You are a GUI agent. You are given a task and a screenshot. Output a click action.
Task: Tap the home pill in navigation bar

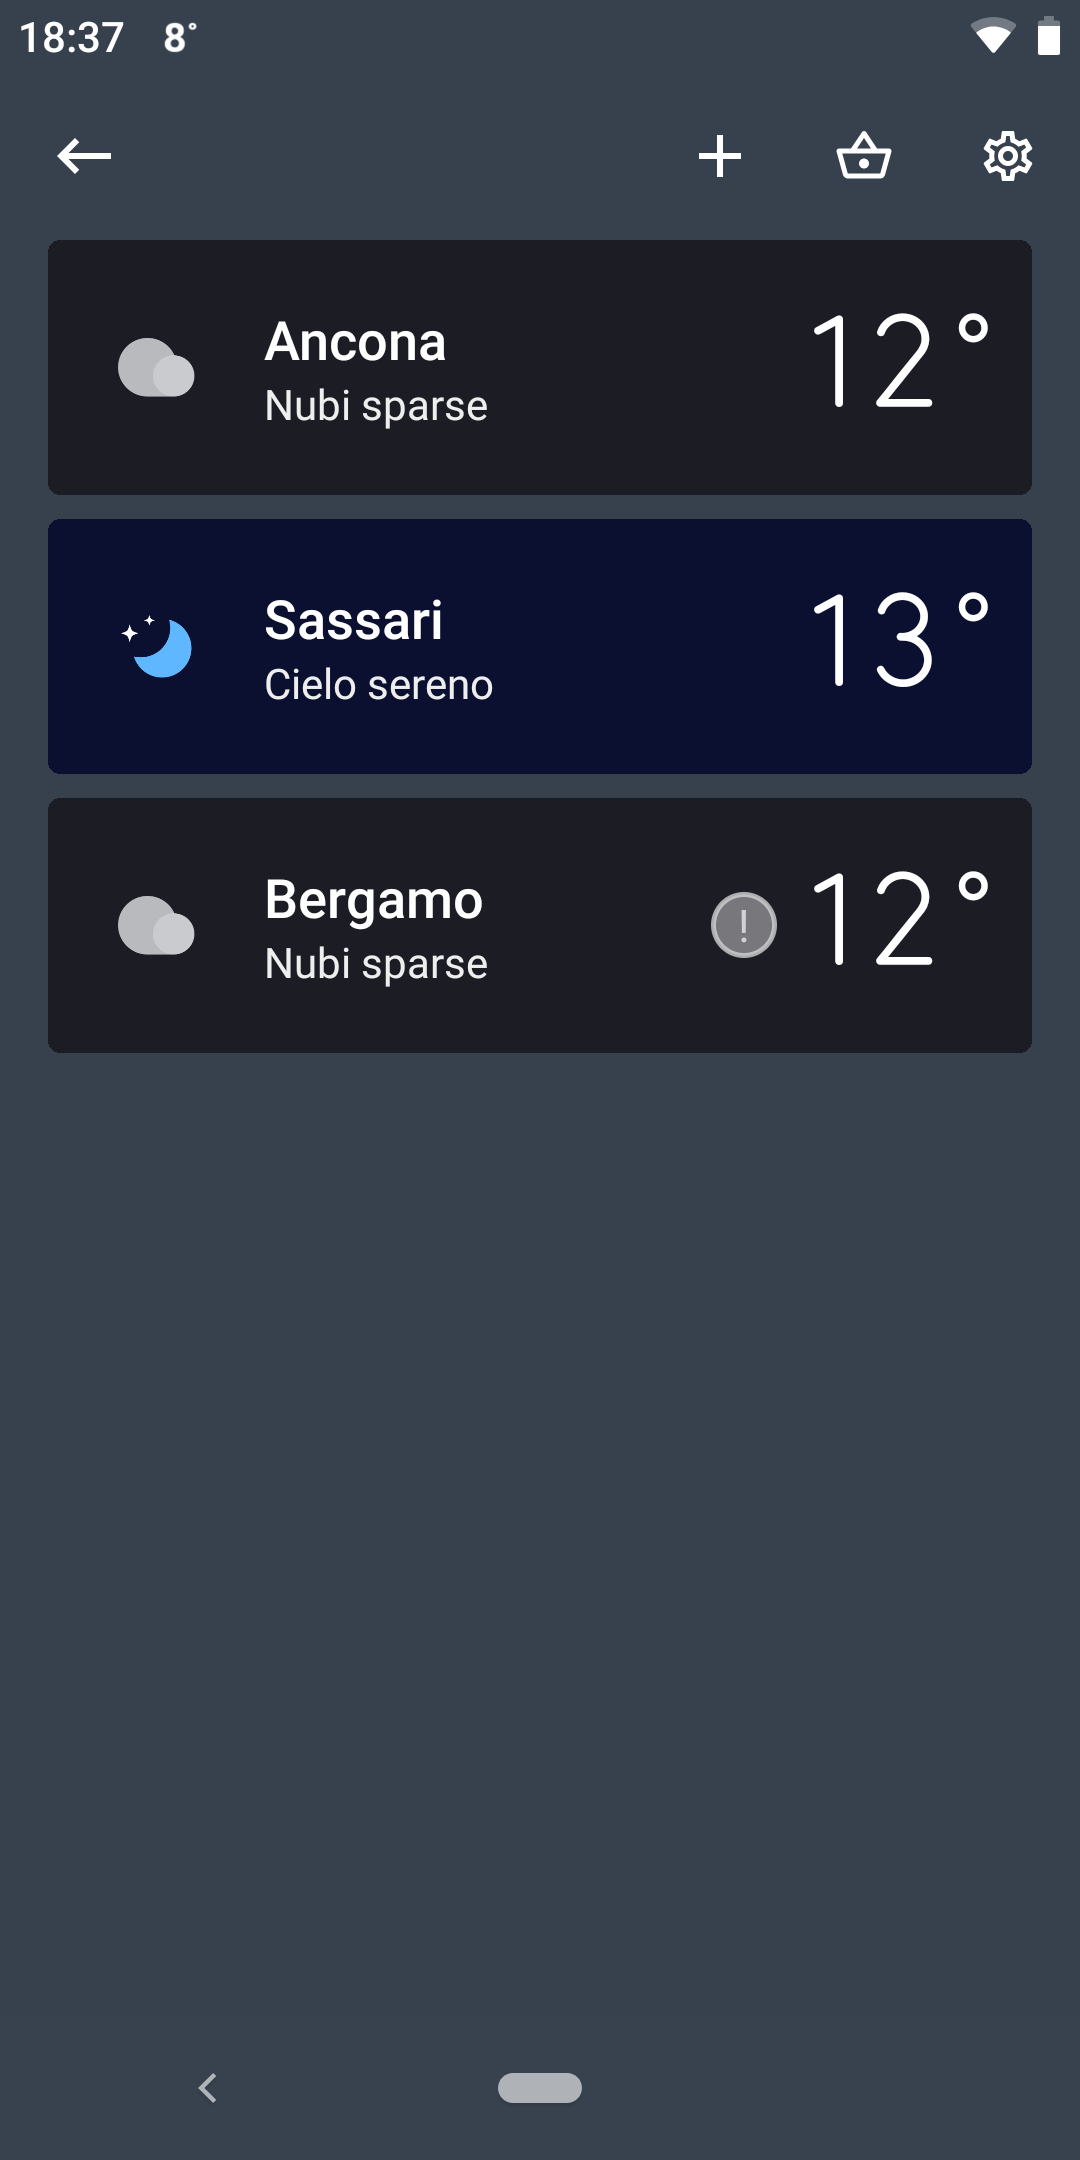[x=540, y=2088]
